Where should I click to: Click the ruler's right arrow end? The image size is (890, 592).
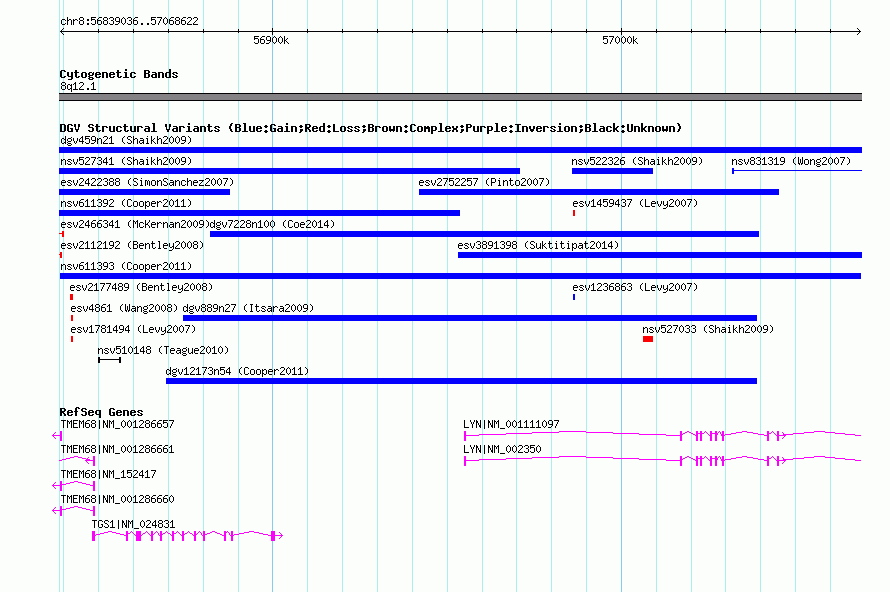pos(859,31)
